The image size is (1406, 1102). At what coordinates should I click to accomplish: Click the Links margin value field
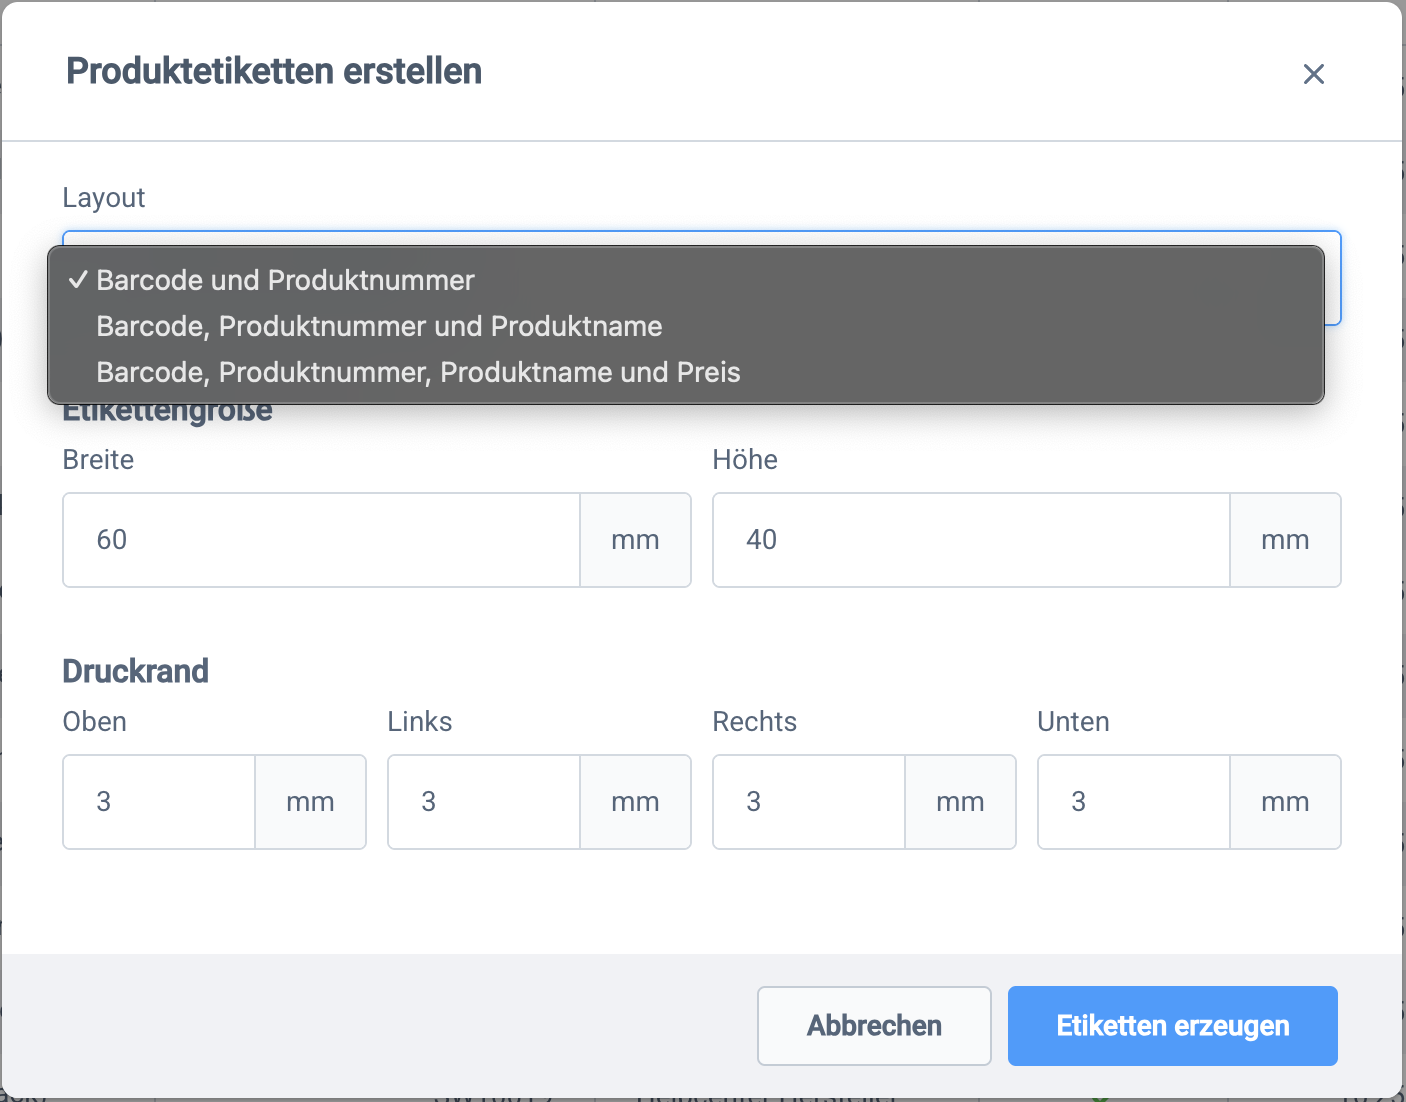[x=483, y=801]
